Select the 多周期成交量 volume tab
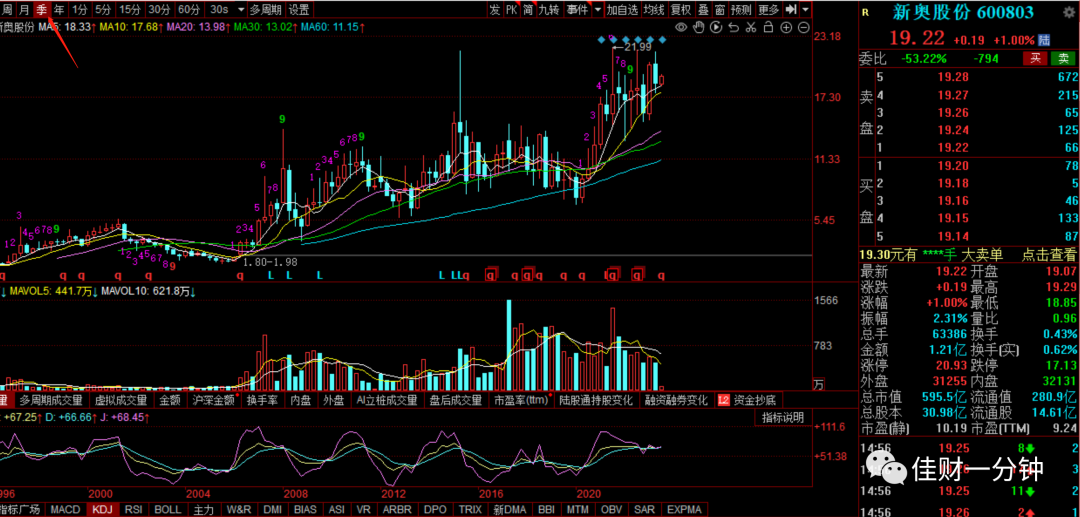The height and width of the screenshot is (517, 1080). 51,400
